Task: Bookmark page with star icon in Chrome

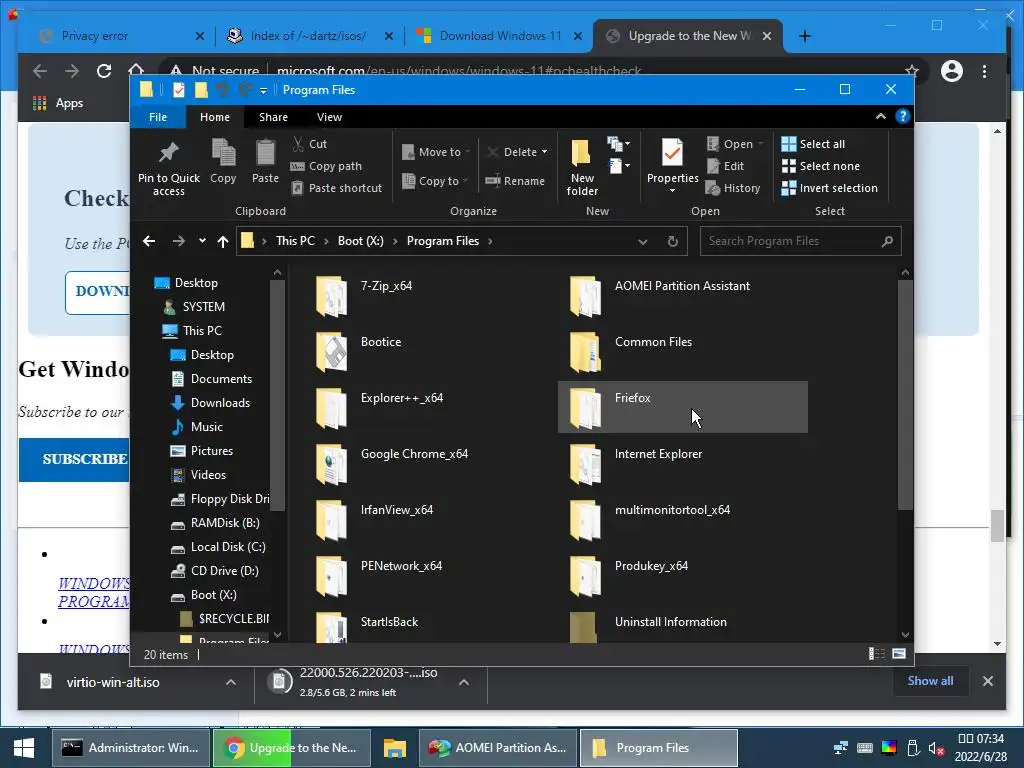Action: click(912, 71)
